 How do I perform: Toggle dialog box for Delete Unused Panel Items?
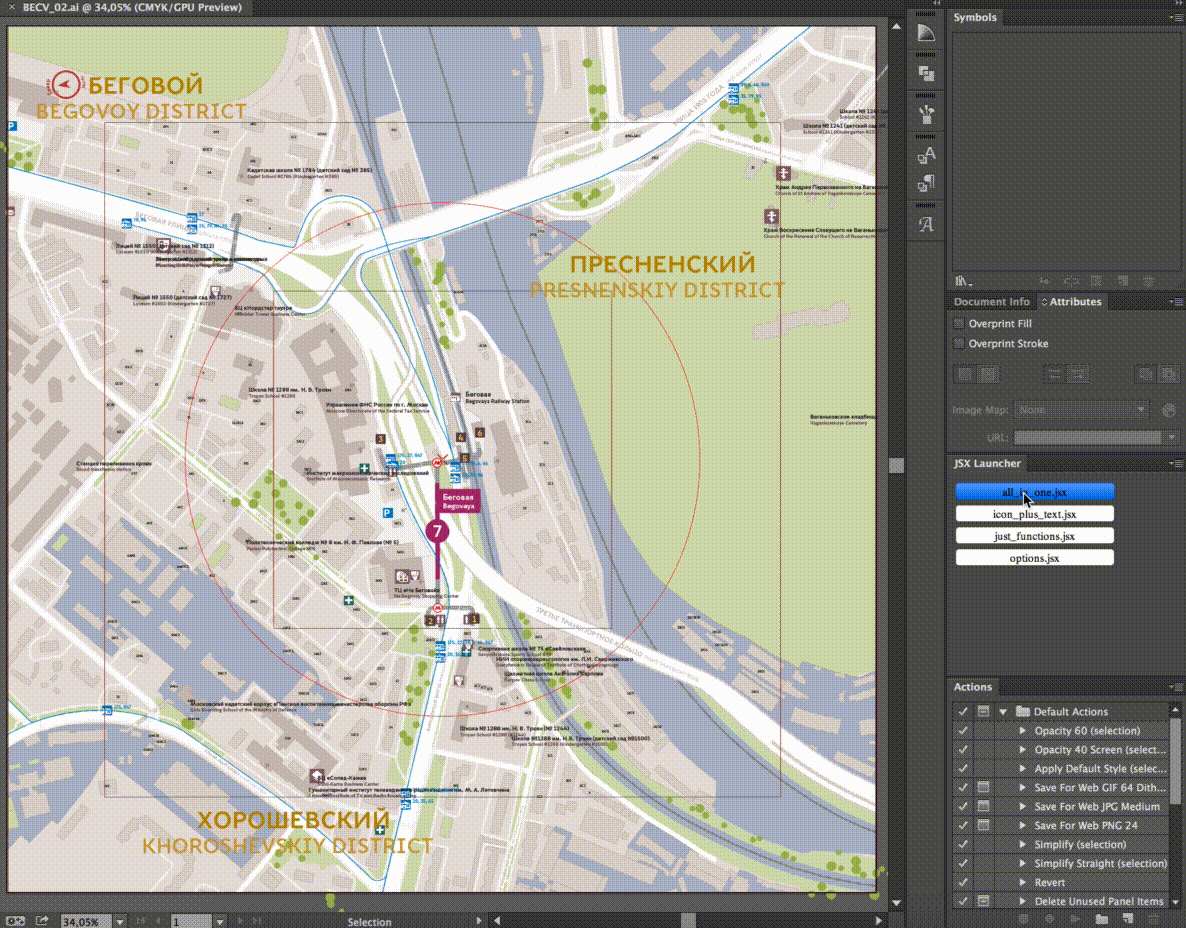[983, 901]
